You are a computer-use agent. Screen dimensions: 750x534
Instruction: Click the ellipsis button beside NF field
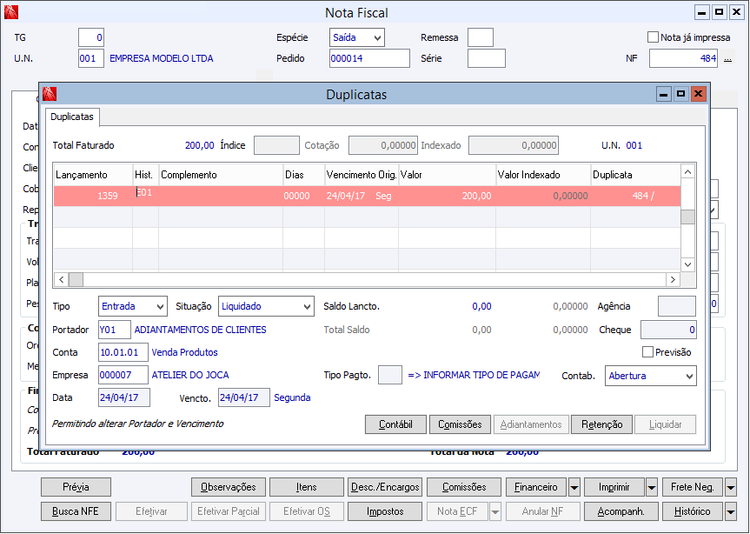point(728,59)
